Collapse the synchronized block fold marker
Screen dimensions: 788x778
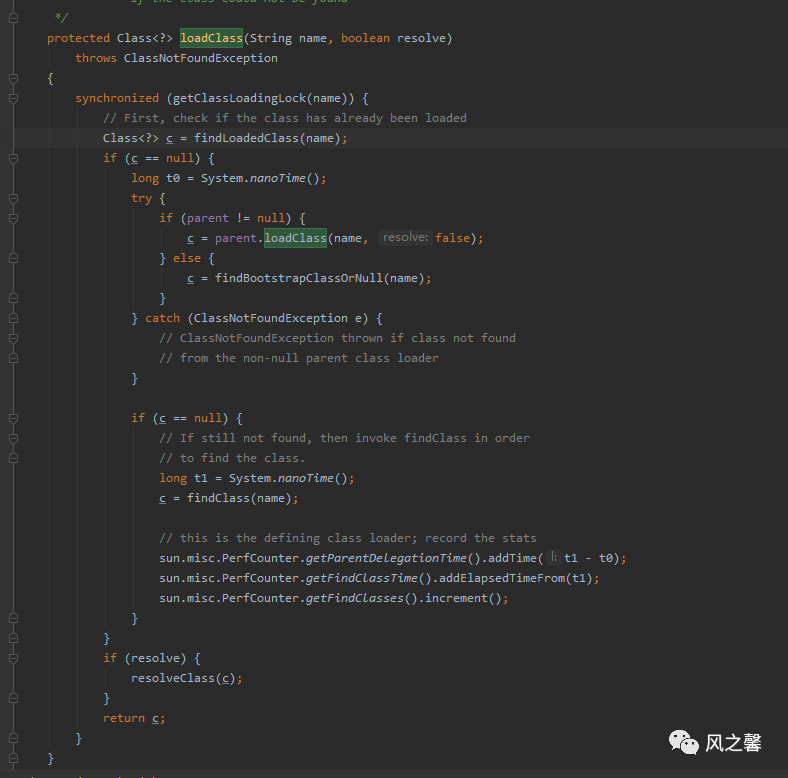tap(14, 99)
